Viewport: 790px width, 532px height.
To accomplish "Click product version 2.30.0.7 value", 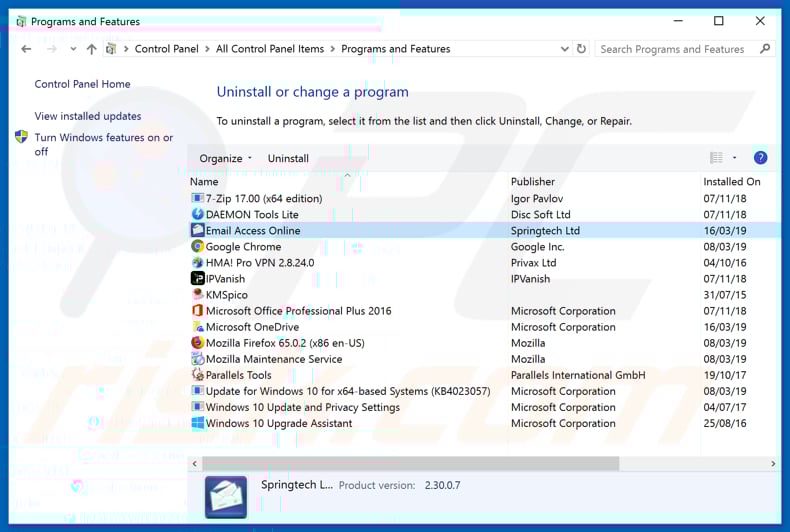I will (442, 485).
